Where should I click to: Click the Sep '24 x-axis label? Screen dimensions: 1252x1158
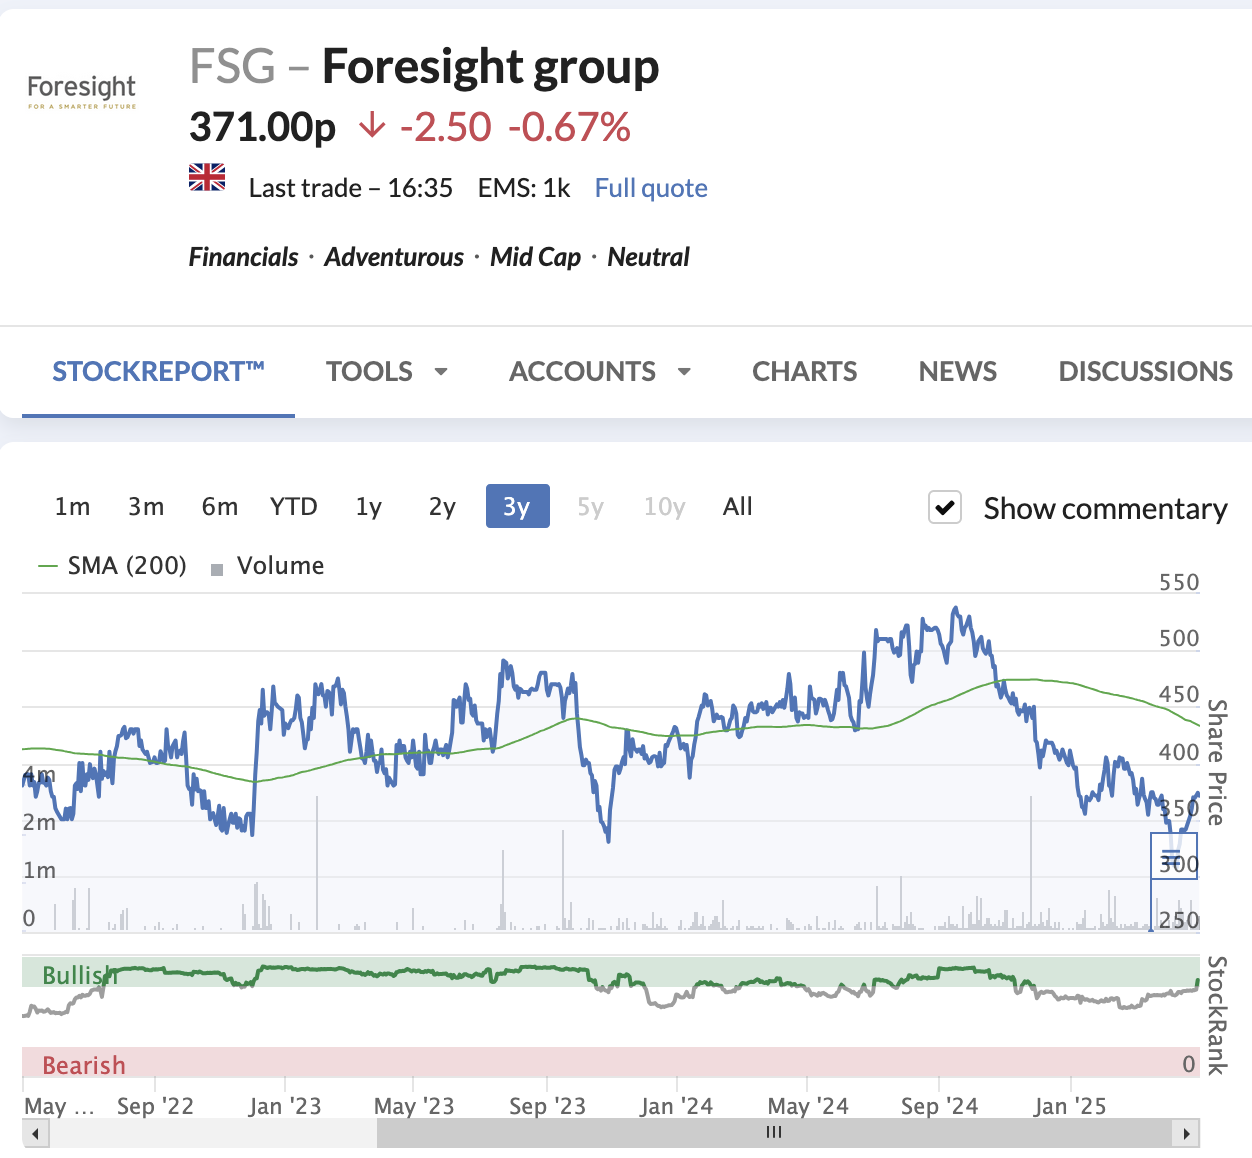939,1106
